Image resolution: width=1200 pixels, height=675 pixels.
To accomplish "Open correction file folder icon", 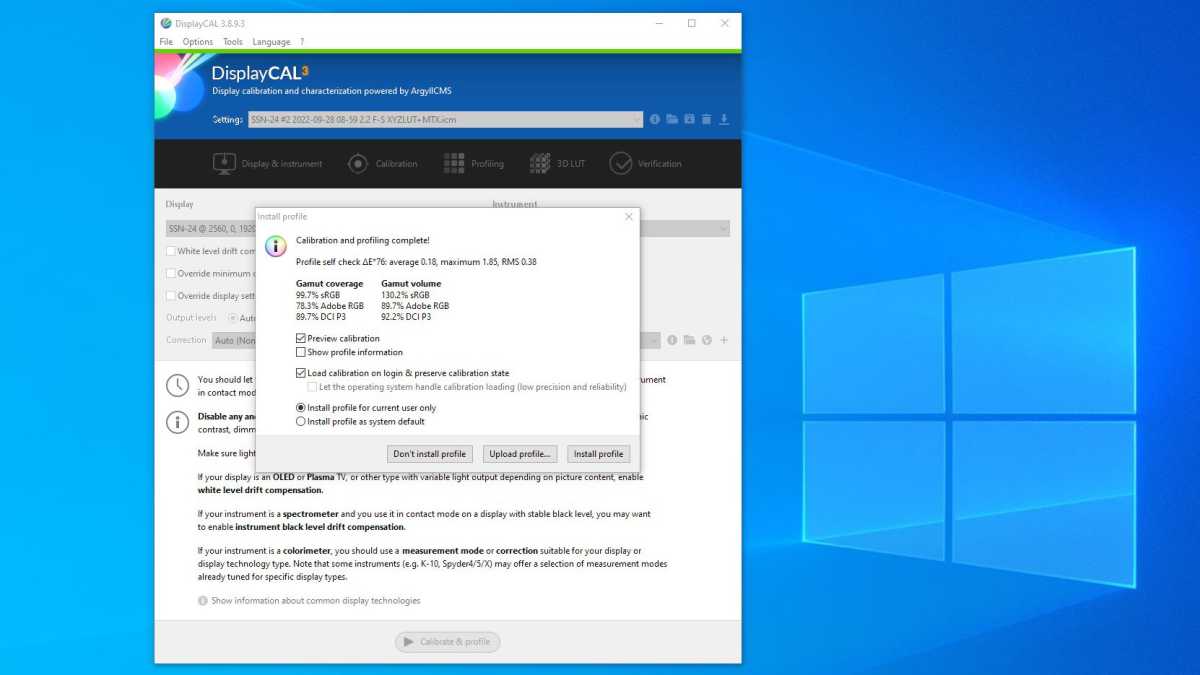I will click(690, 340).
